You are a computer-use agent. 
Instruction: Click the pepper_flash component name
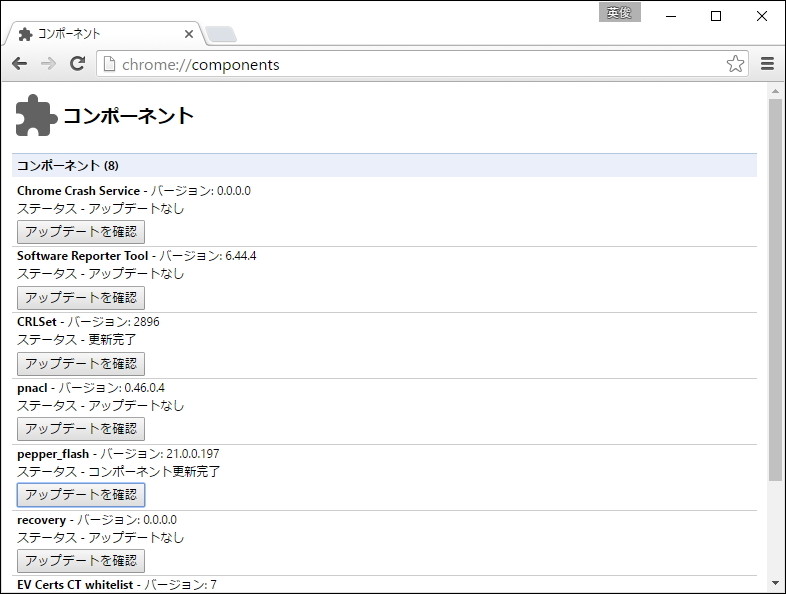[53, 454]
